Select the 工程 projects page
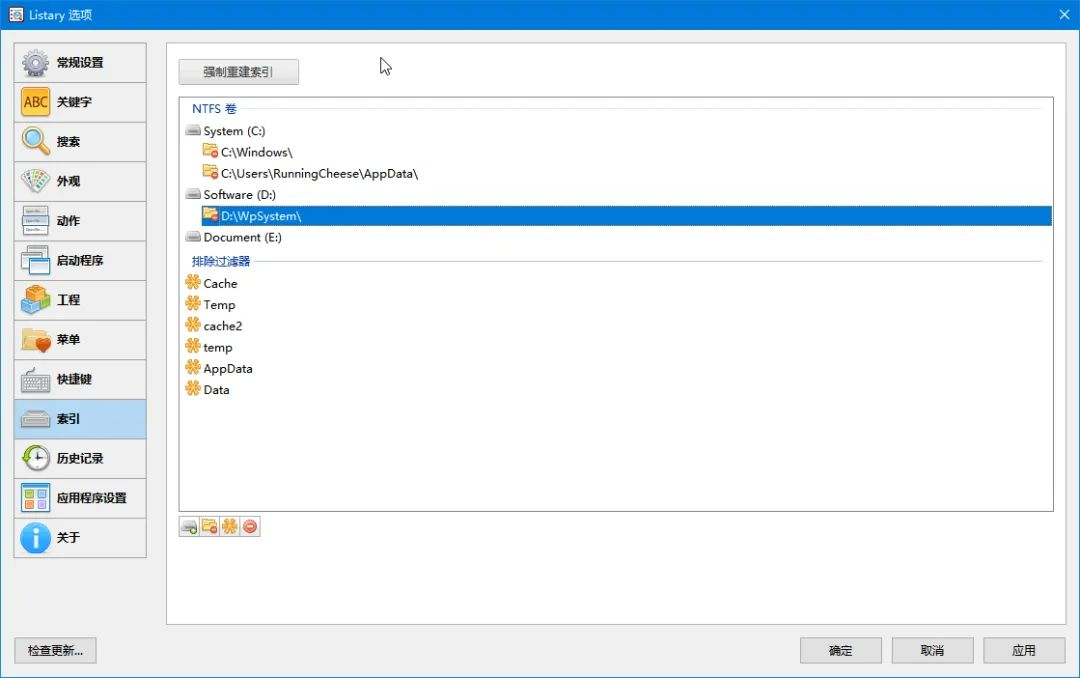This screenshot has width=1080, height=678. [80, 300]
